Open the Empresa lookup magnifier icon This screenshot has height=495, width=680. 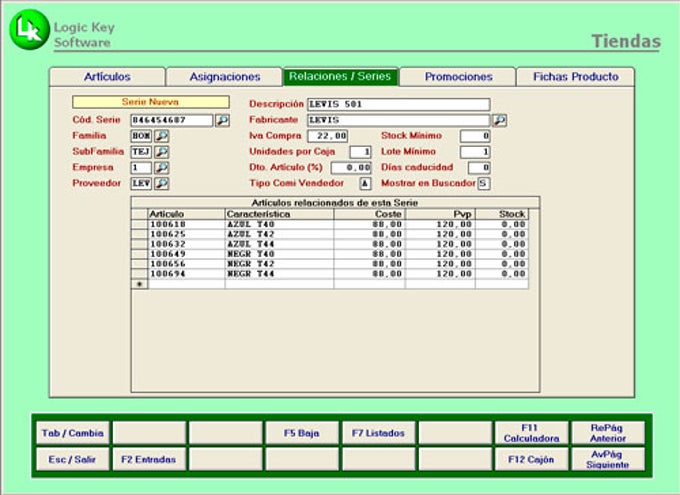162,167
